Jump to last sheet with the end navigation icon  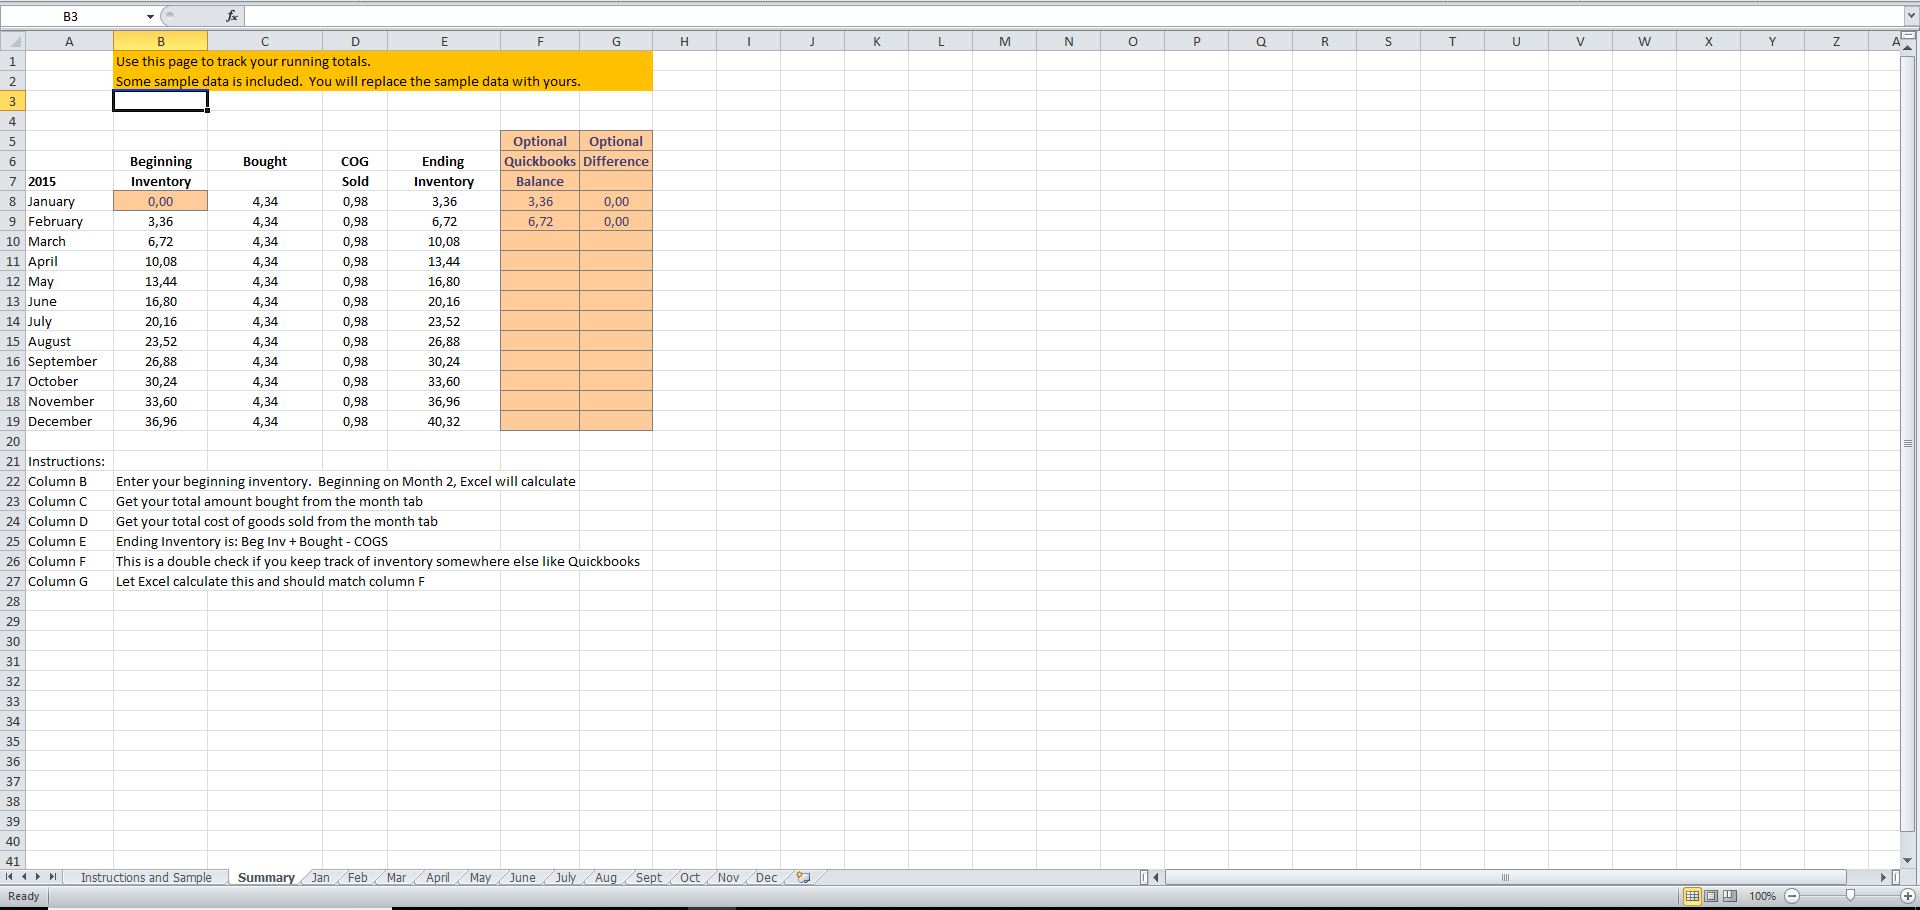(x=50, y=877)
